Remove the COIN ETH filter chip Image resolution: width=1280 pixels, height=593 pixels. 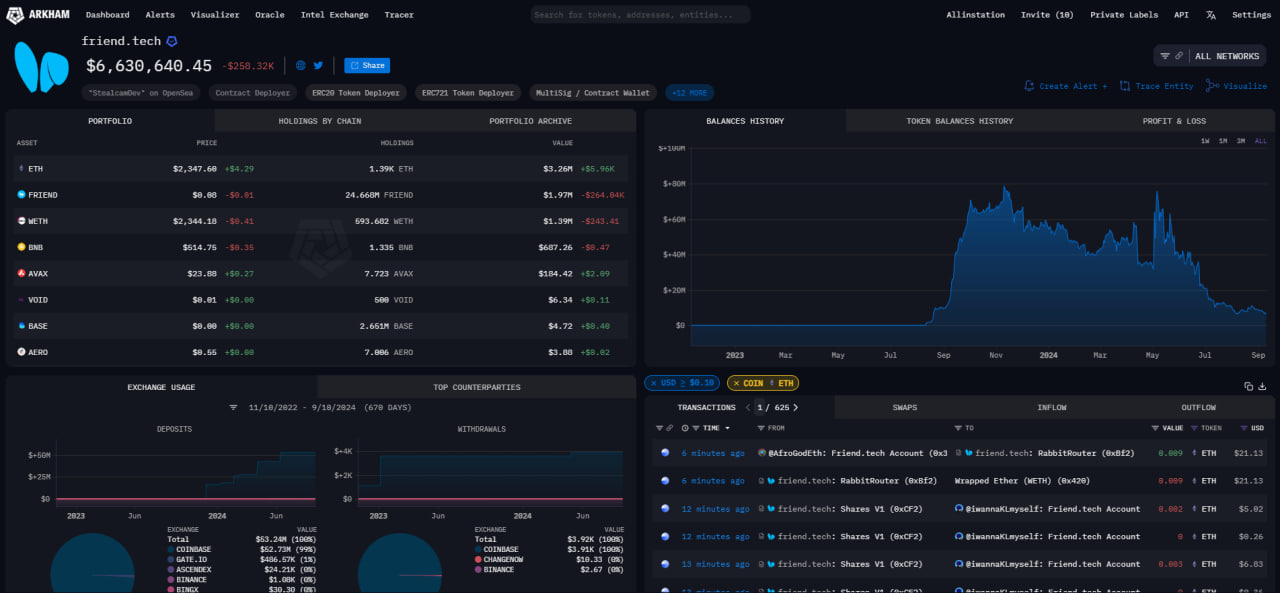click(736, 383)
